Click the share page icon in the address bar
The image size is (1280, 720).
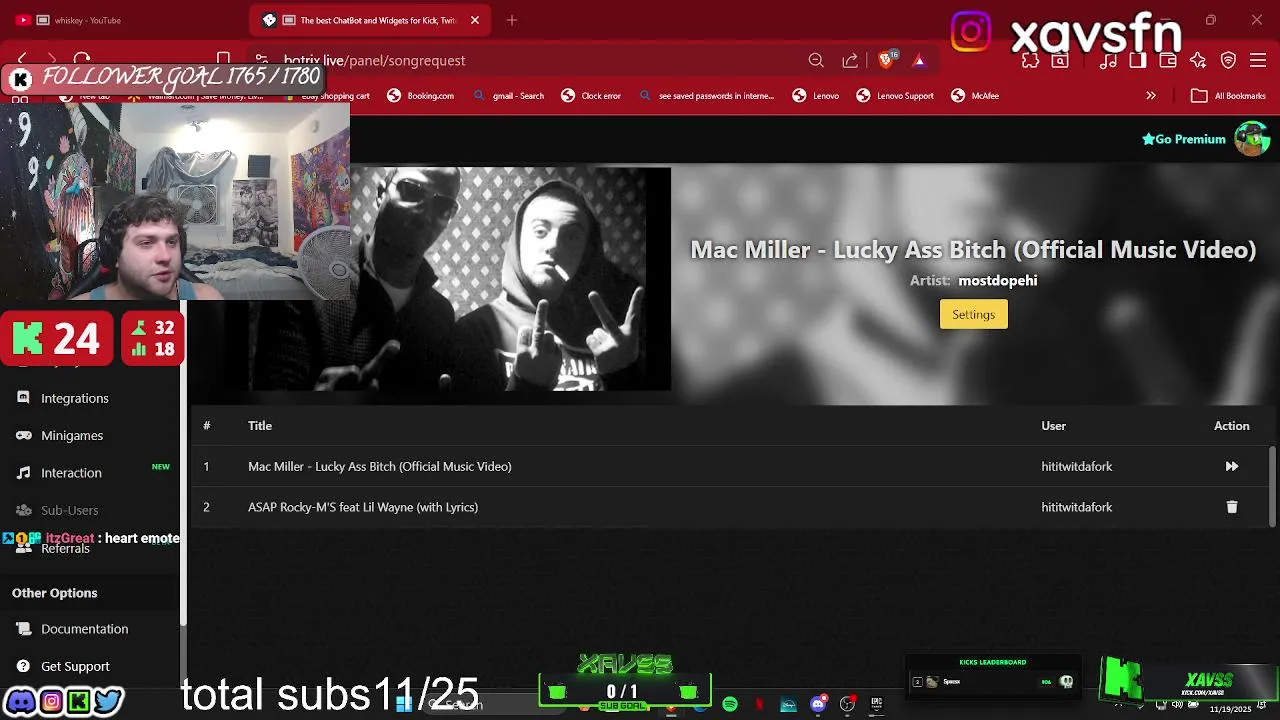pyautogui.click(x=850, y=60)
